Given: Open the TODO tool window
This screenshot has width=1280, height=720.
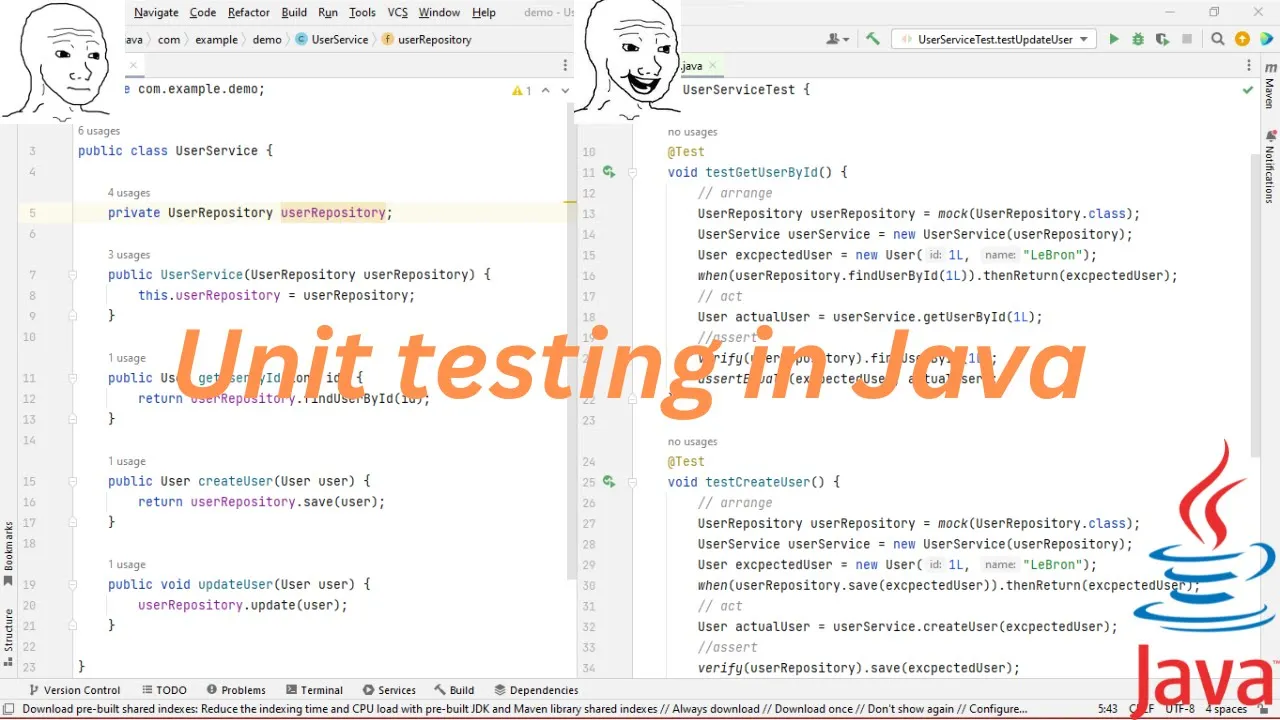Looking at the screenshot, I should pyautogui.click(x=164, y=690).
